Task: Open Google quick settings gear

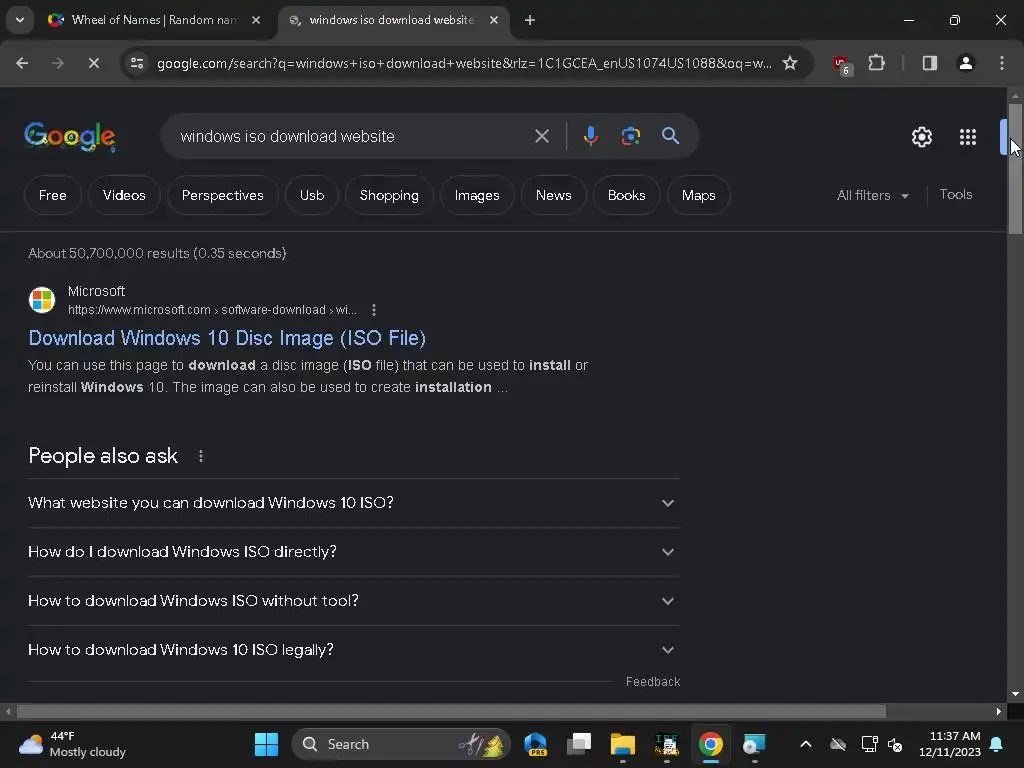Action: (922, 136)
